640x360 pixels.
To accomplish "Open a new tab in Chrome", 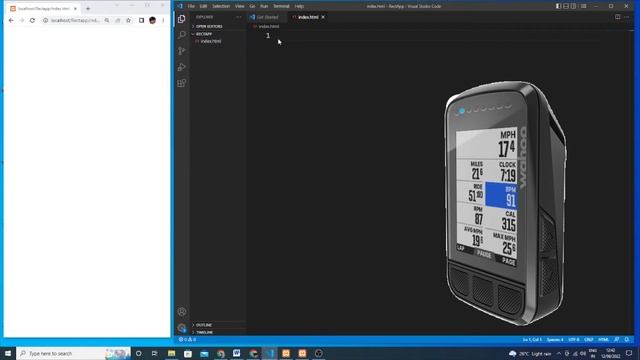I will (88, 9).
